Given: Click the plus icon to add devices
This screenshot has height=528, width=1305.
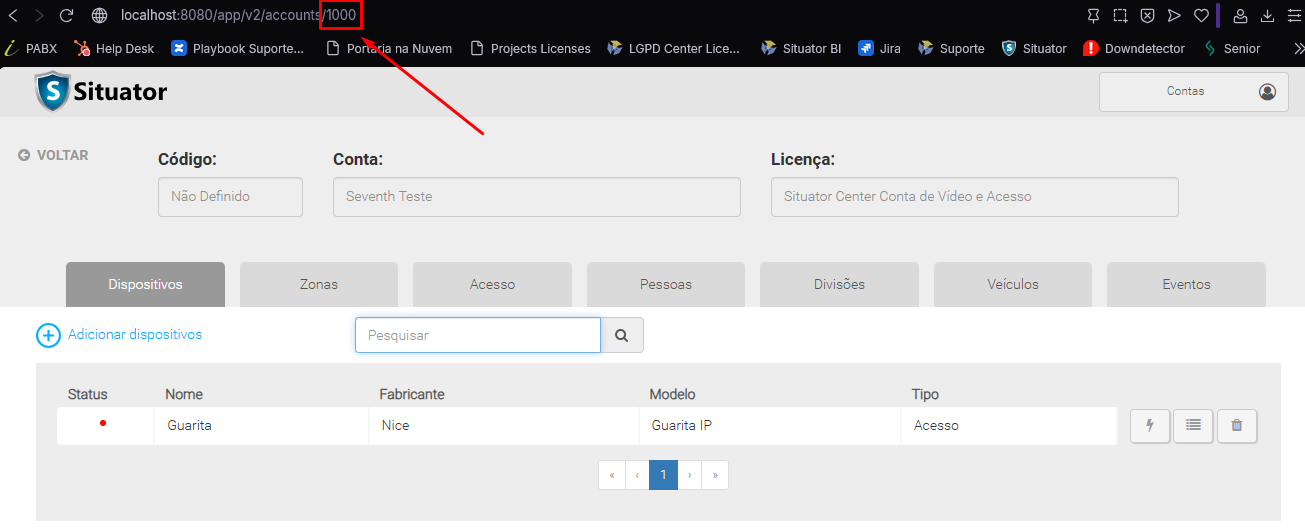Looking at the screenshot, I should point(48,336).
